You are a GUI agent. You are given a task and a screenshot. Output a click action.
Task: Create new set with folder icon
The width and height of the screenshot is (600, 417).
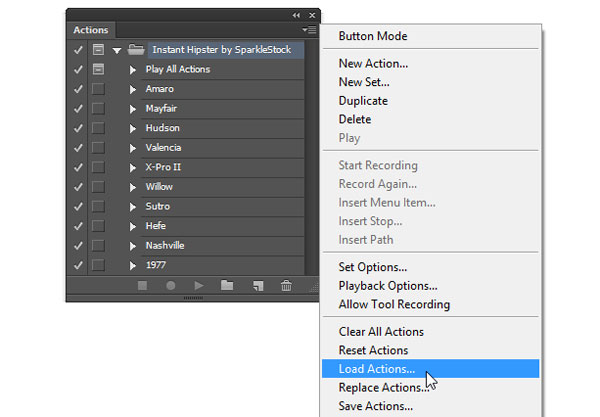(x=227, y=285)
